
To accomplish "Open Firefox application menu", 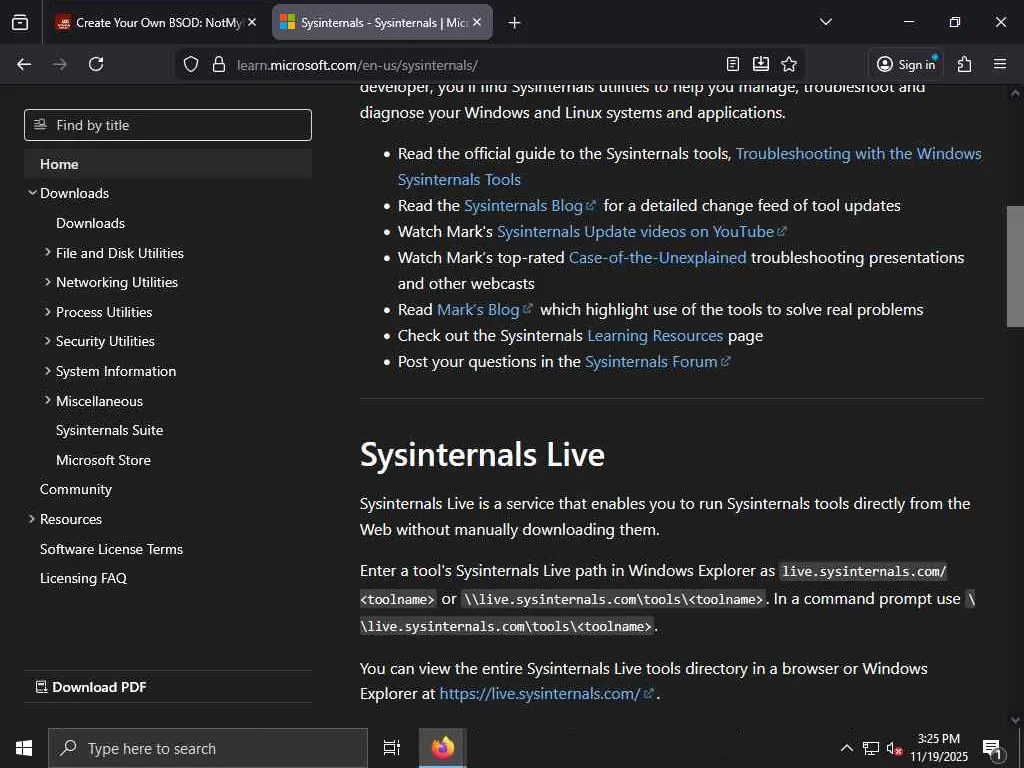I will 1000,64.
